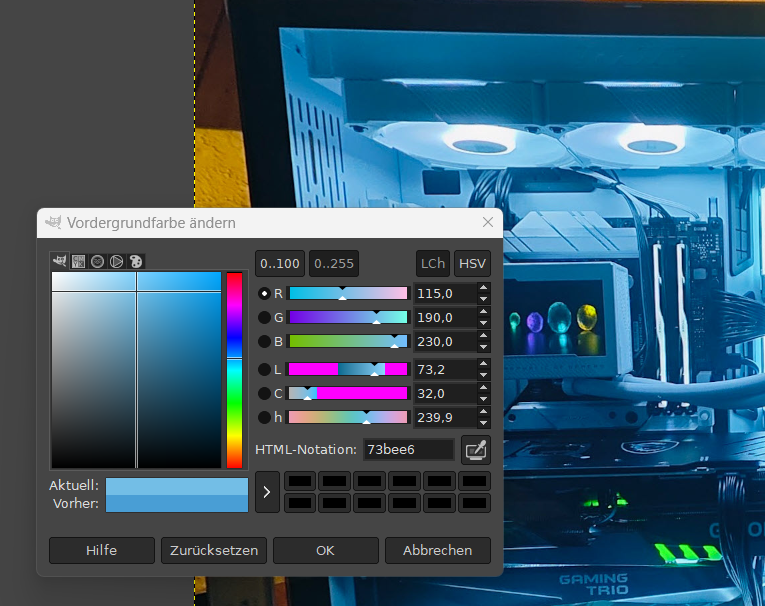Click the G channel slider
This screenshot has width=765, height=606.
click(348, 318)
